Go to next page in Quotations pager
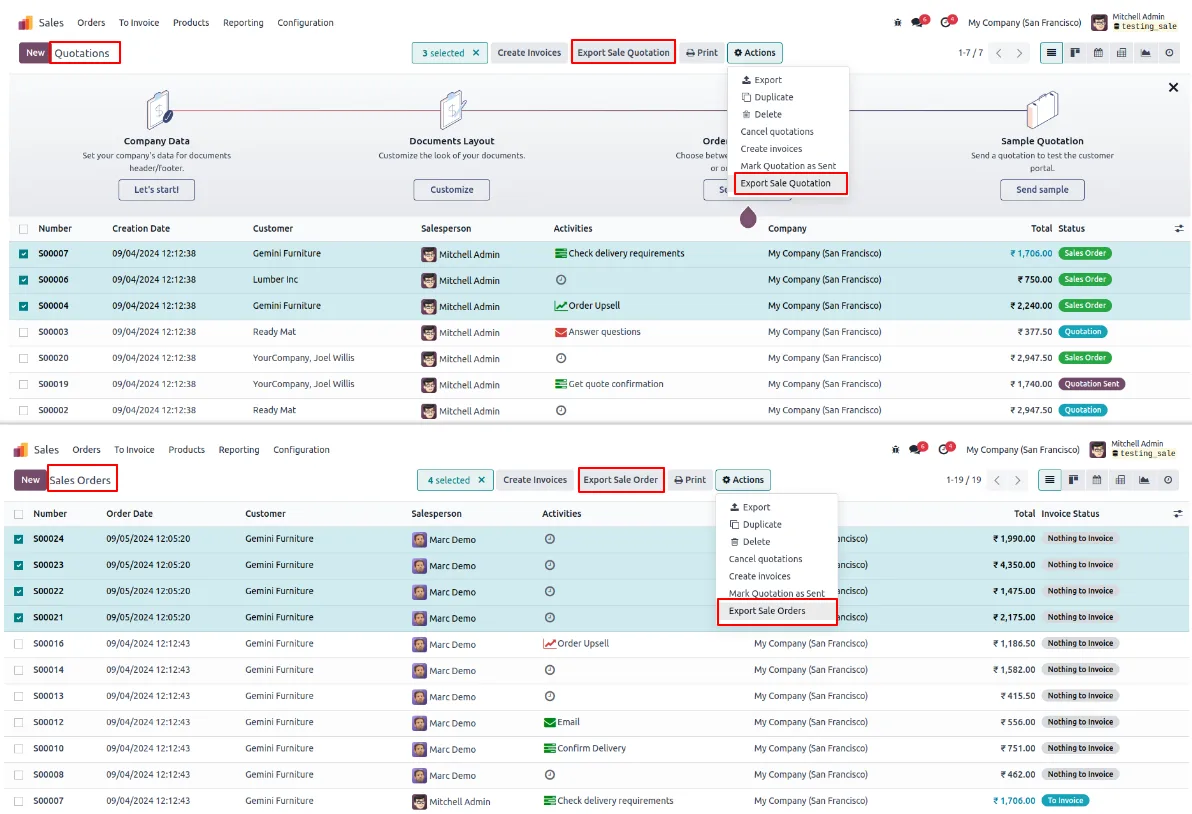This screenshot has width=1192, height=814. pyautogui.click(x=1019, y=53)
